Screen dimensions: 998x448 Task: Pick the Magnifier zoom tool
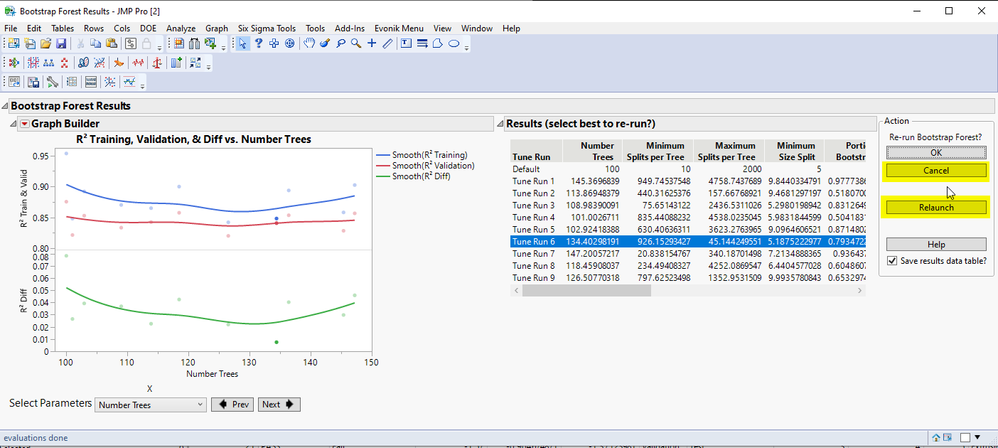pyautogui.click(x=356, y=44)
